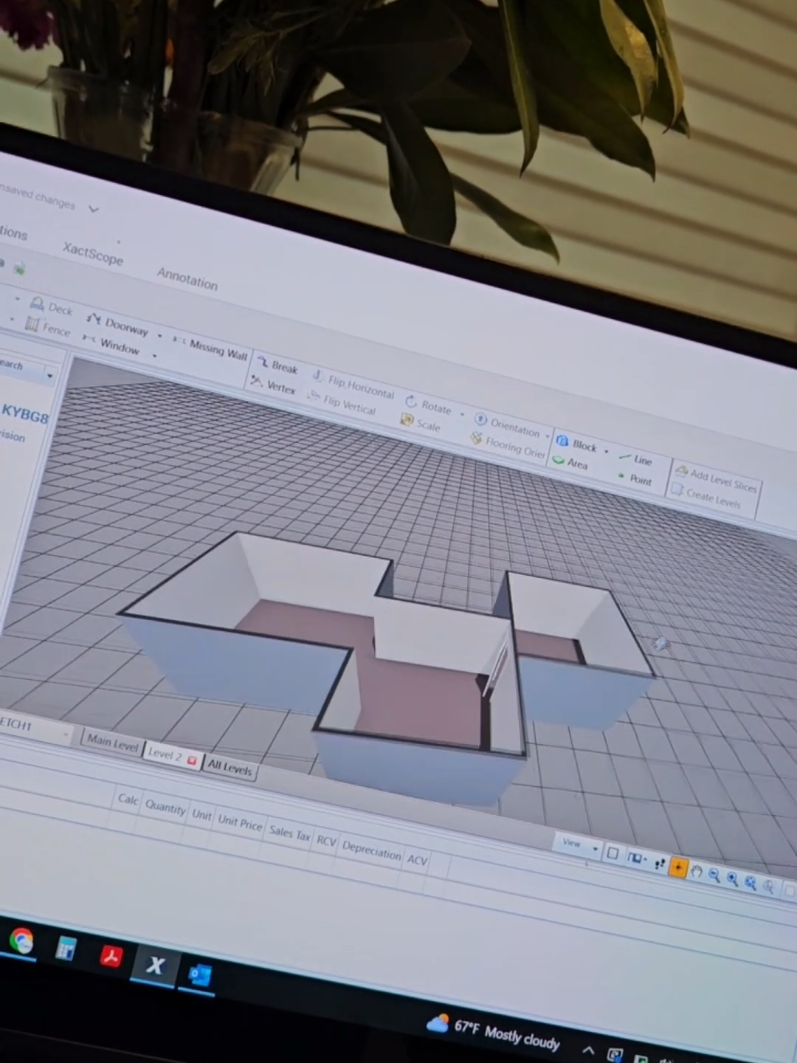The width and height of the screenshot is (797, 1063).
Task: Open the View dropdown in bottom toolbar
Action: coord(577,844)
